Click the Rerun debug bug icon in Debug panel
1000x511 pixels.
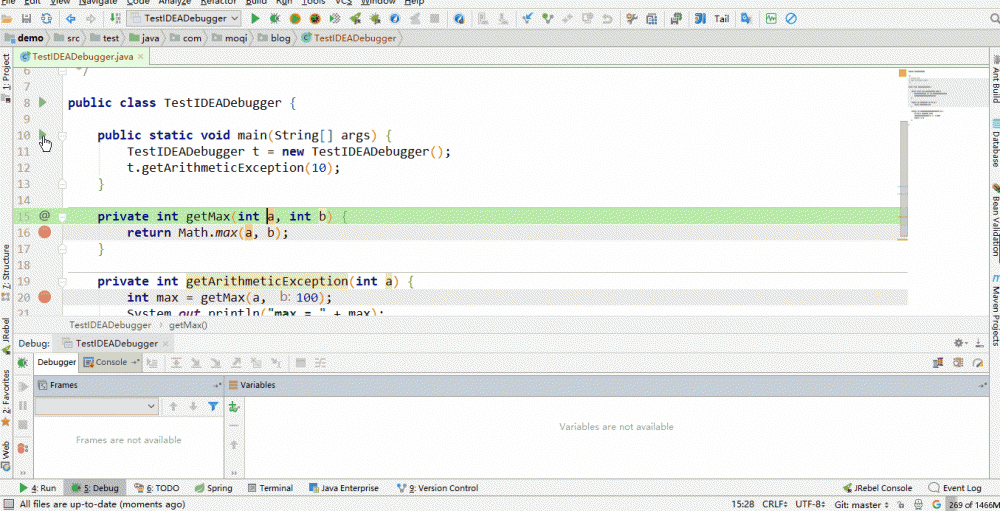click(22, 363)
